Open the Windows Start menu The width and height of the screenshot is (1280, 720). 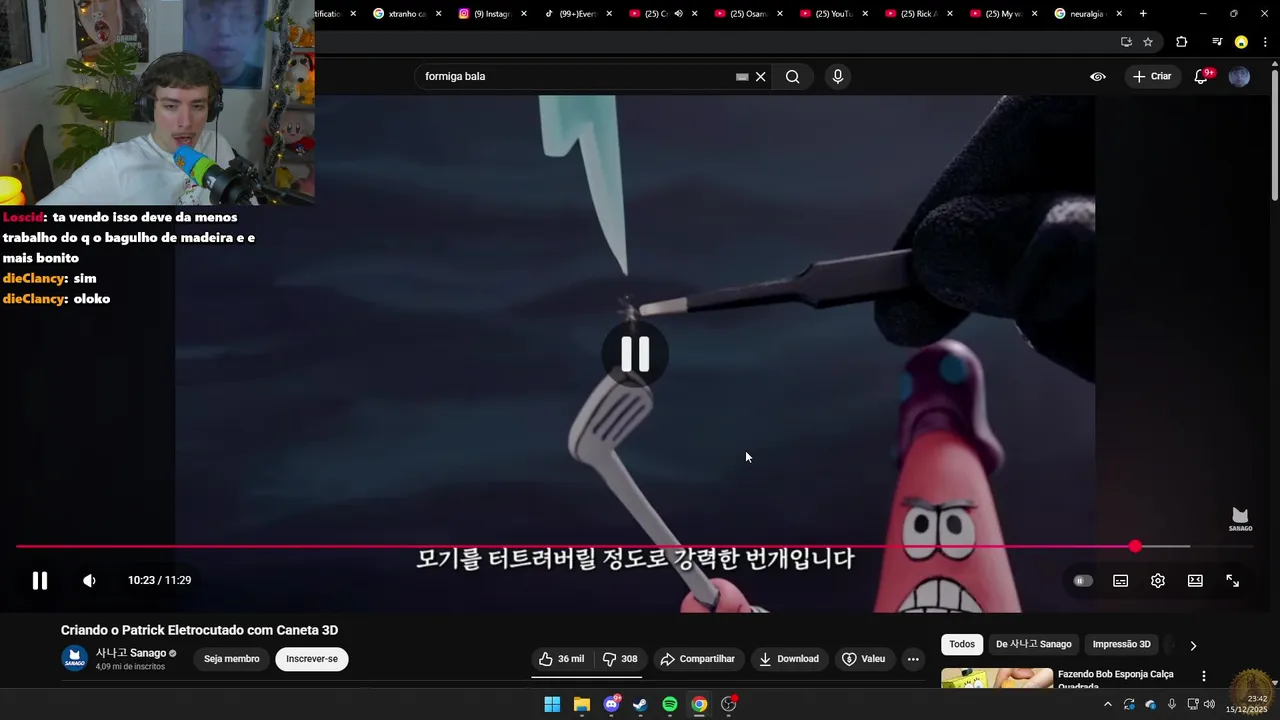552,705
